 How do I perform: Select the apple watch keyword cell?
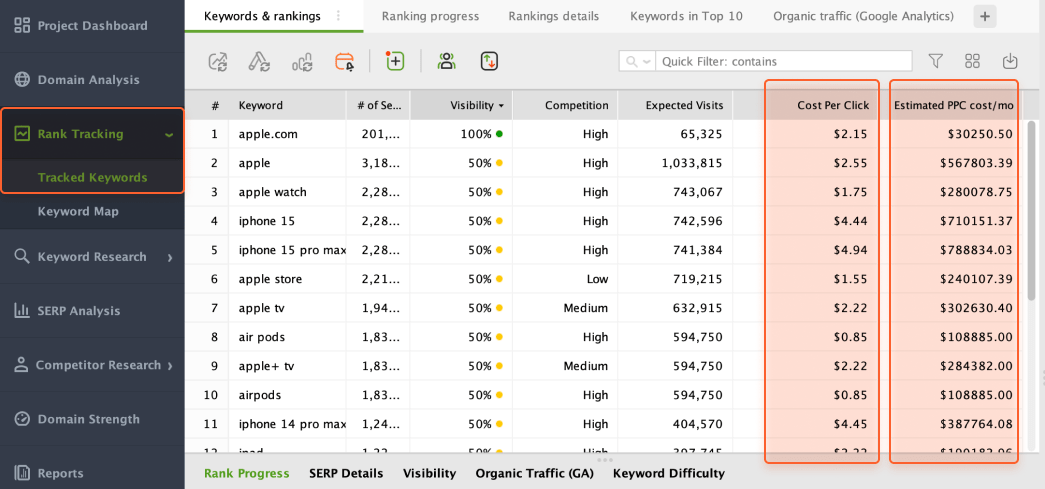tap(288, 193)
